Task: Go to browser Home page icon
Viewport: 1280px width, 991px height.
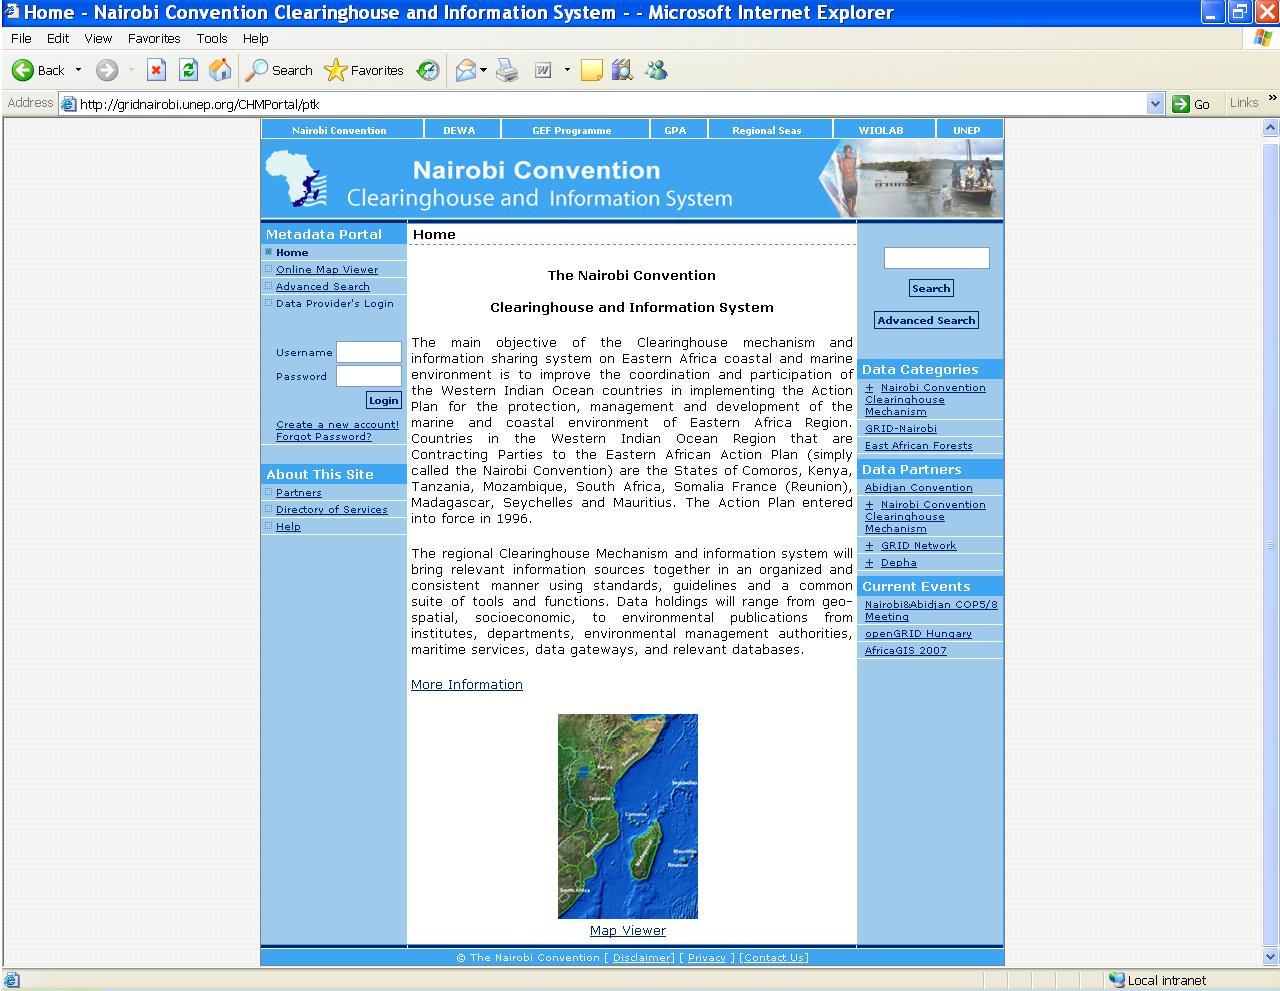Action: click(x=220, y=70)
